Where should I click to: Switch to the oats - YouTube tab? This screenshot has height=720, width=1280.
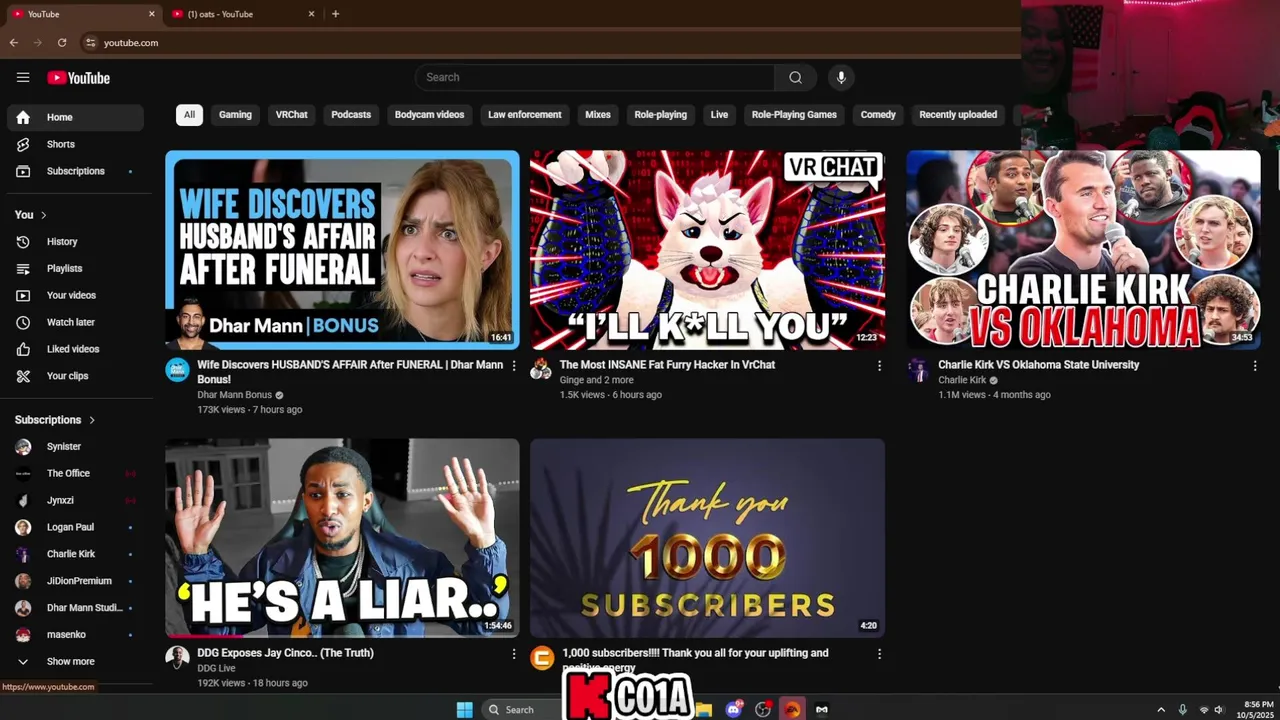pyautogui.click(x=240, y=14)
